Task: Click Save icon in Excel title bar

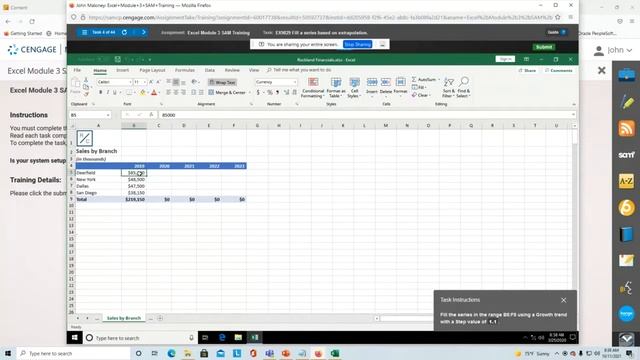Action: pos(118,60)
